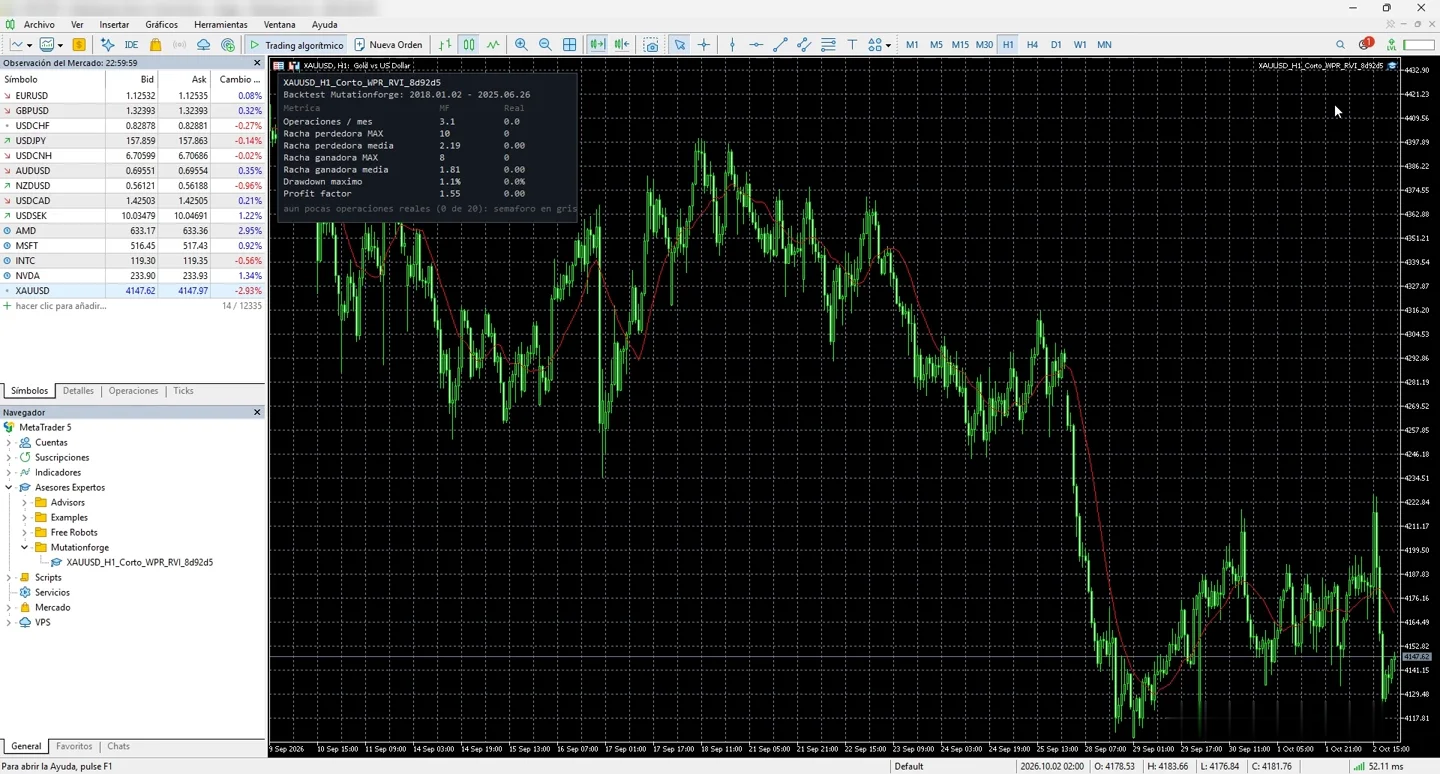Select the equidistant channel tool
Screen dimensions: 1440x774
coord(804,45)
